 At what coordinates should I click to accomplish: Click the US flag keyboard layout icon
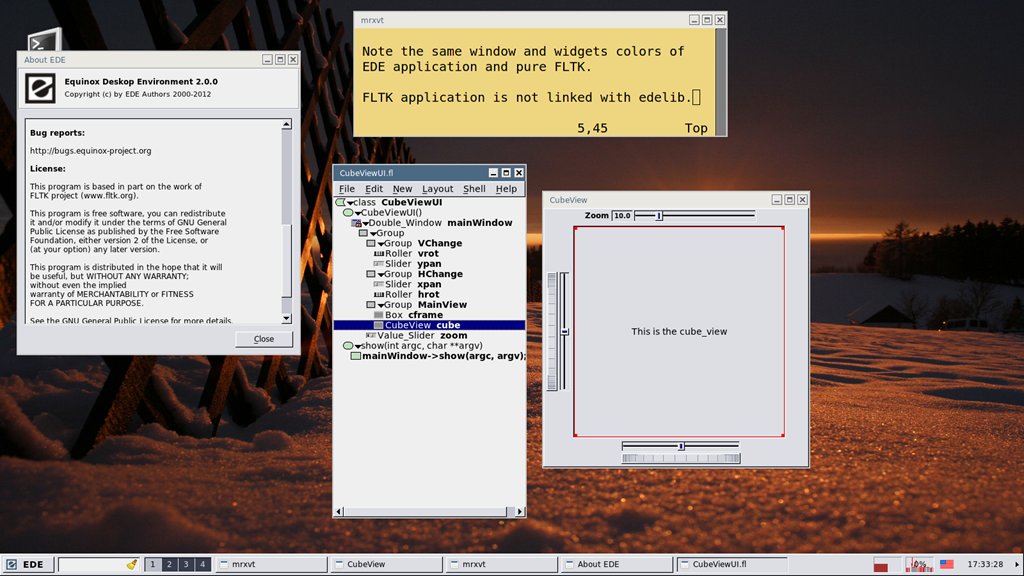tap(946, 564)
